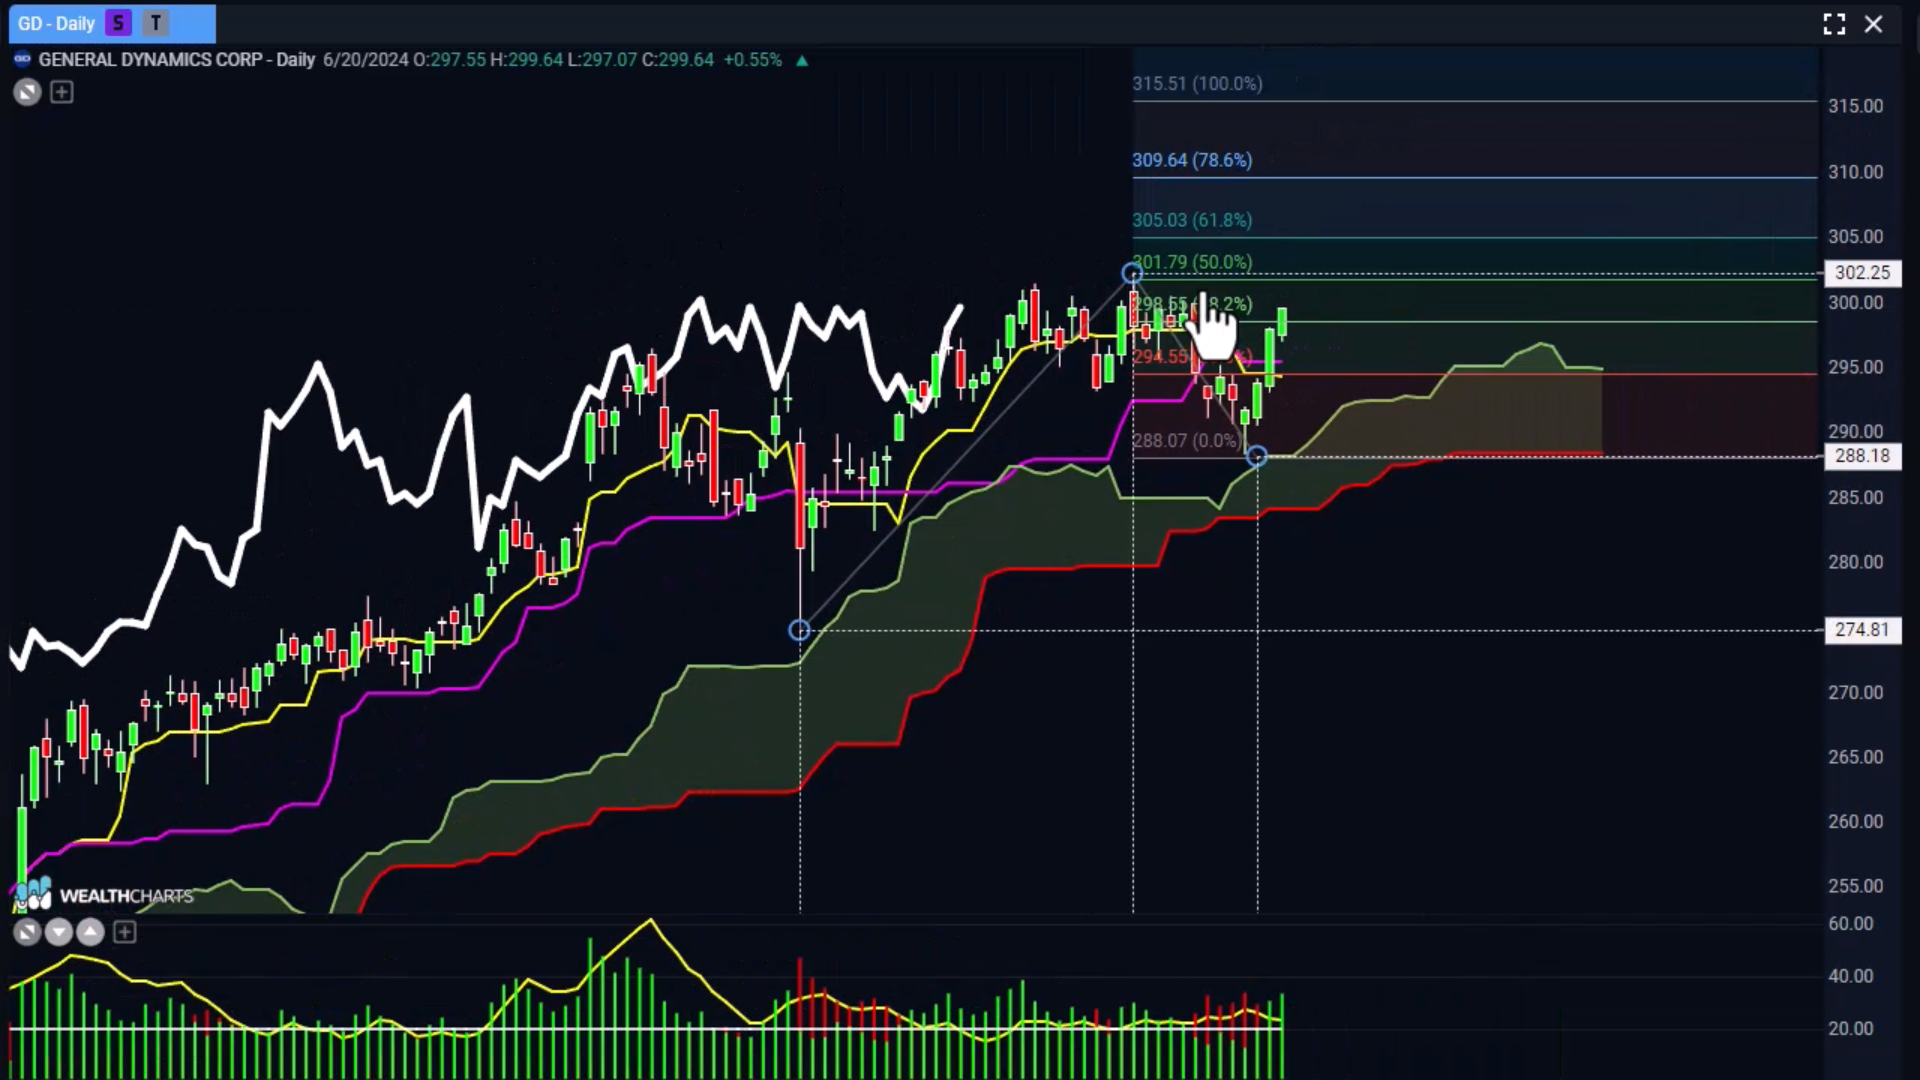Click the 274.81 price tag on axis

point(1863,630)
